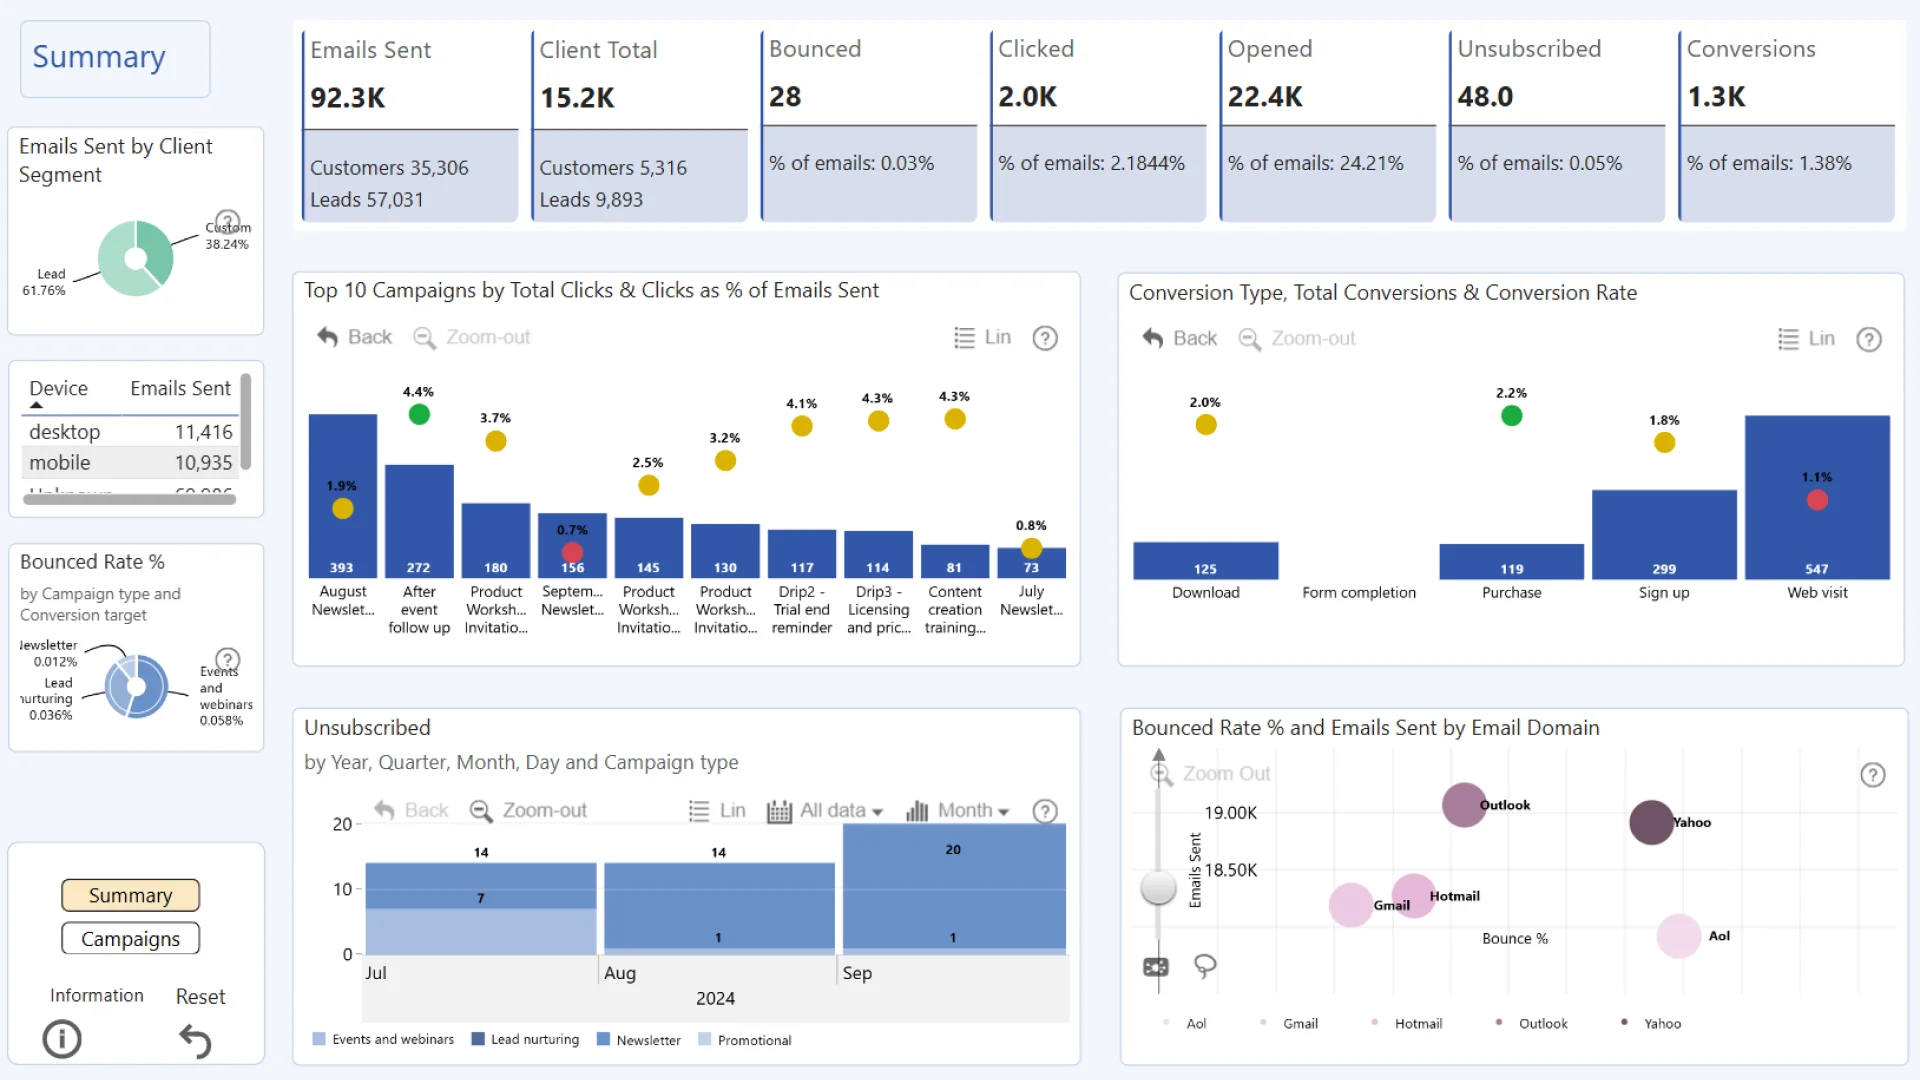Select the Gmail bubble in domain chart

point(1351,905)
